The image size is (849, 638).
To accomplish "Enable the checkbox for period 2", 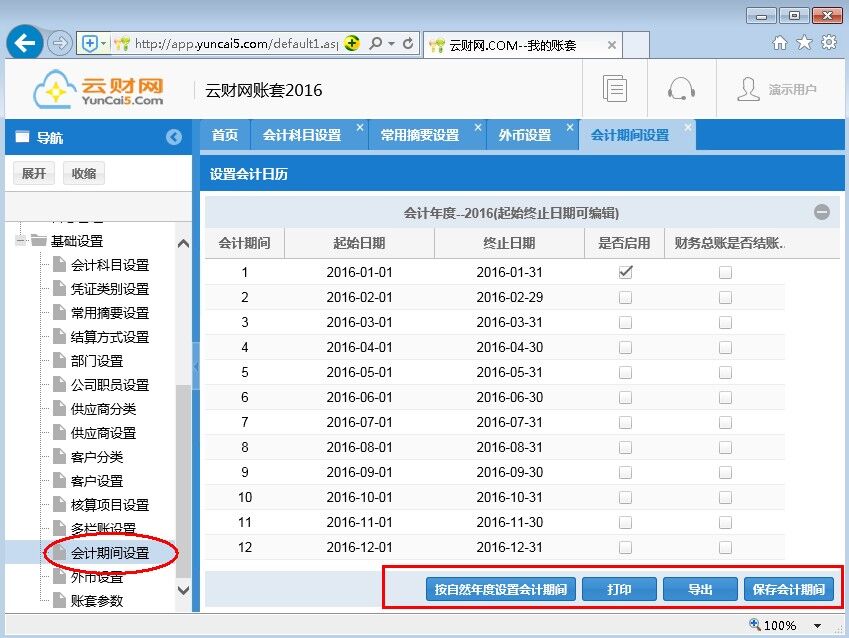I will coord(625,297).
